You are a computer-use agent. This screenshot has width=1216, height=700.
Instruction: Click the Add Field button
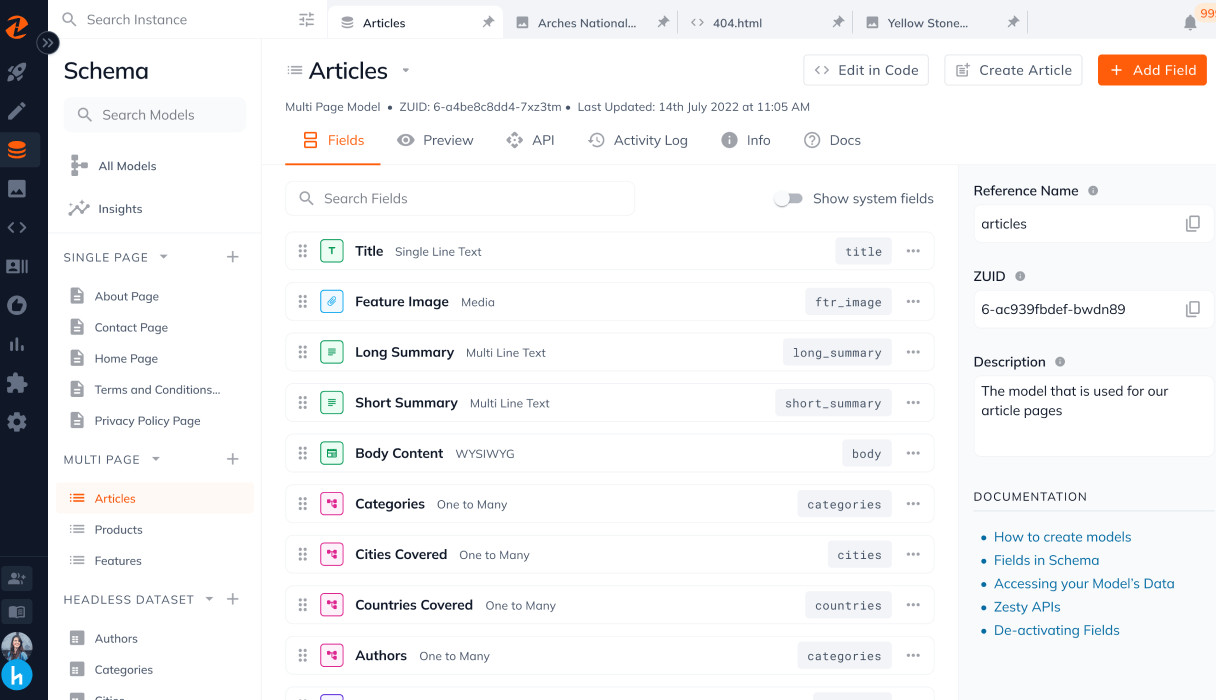pyautogui.click(x=1152, y=70)
